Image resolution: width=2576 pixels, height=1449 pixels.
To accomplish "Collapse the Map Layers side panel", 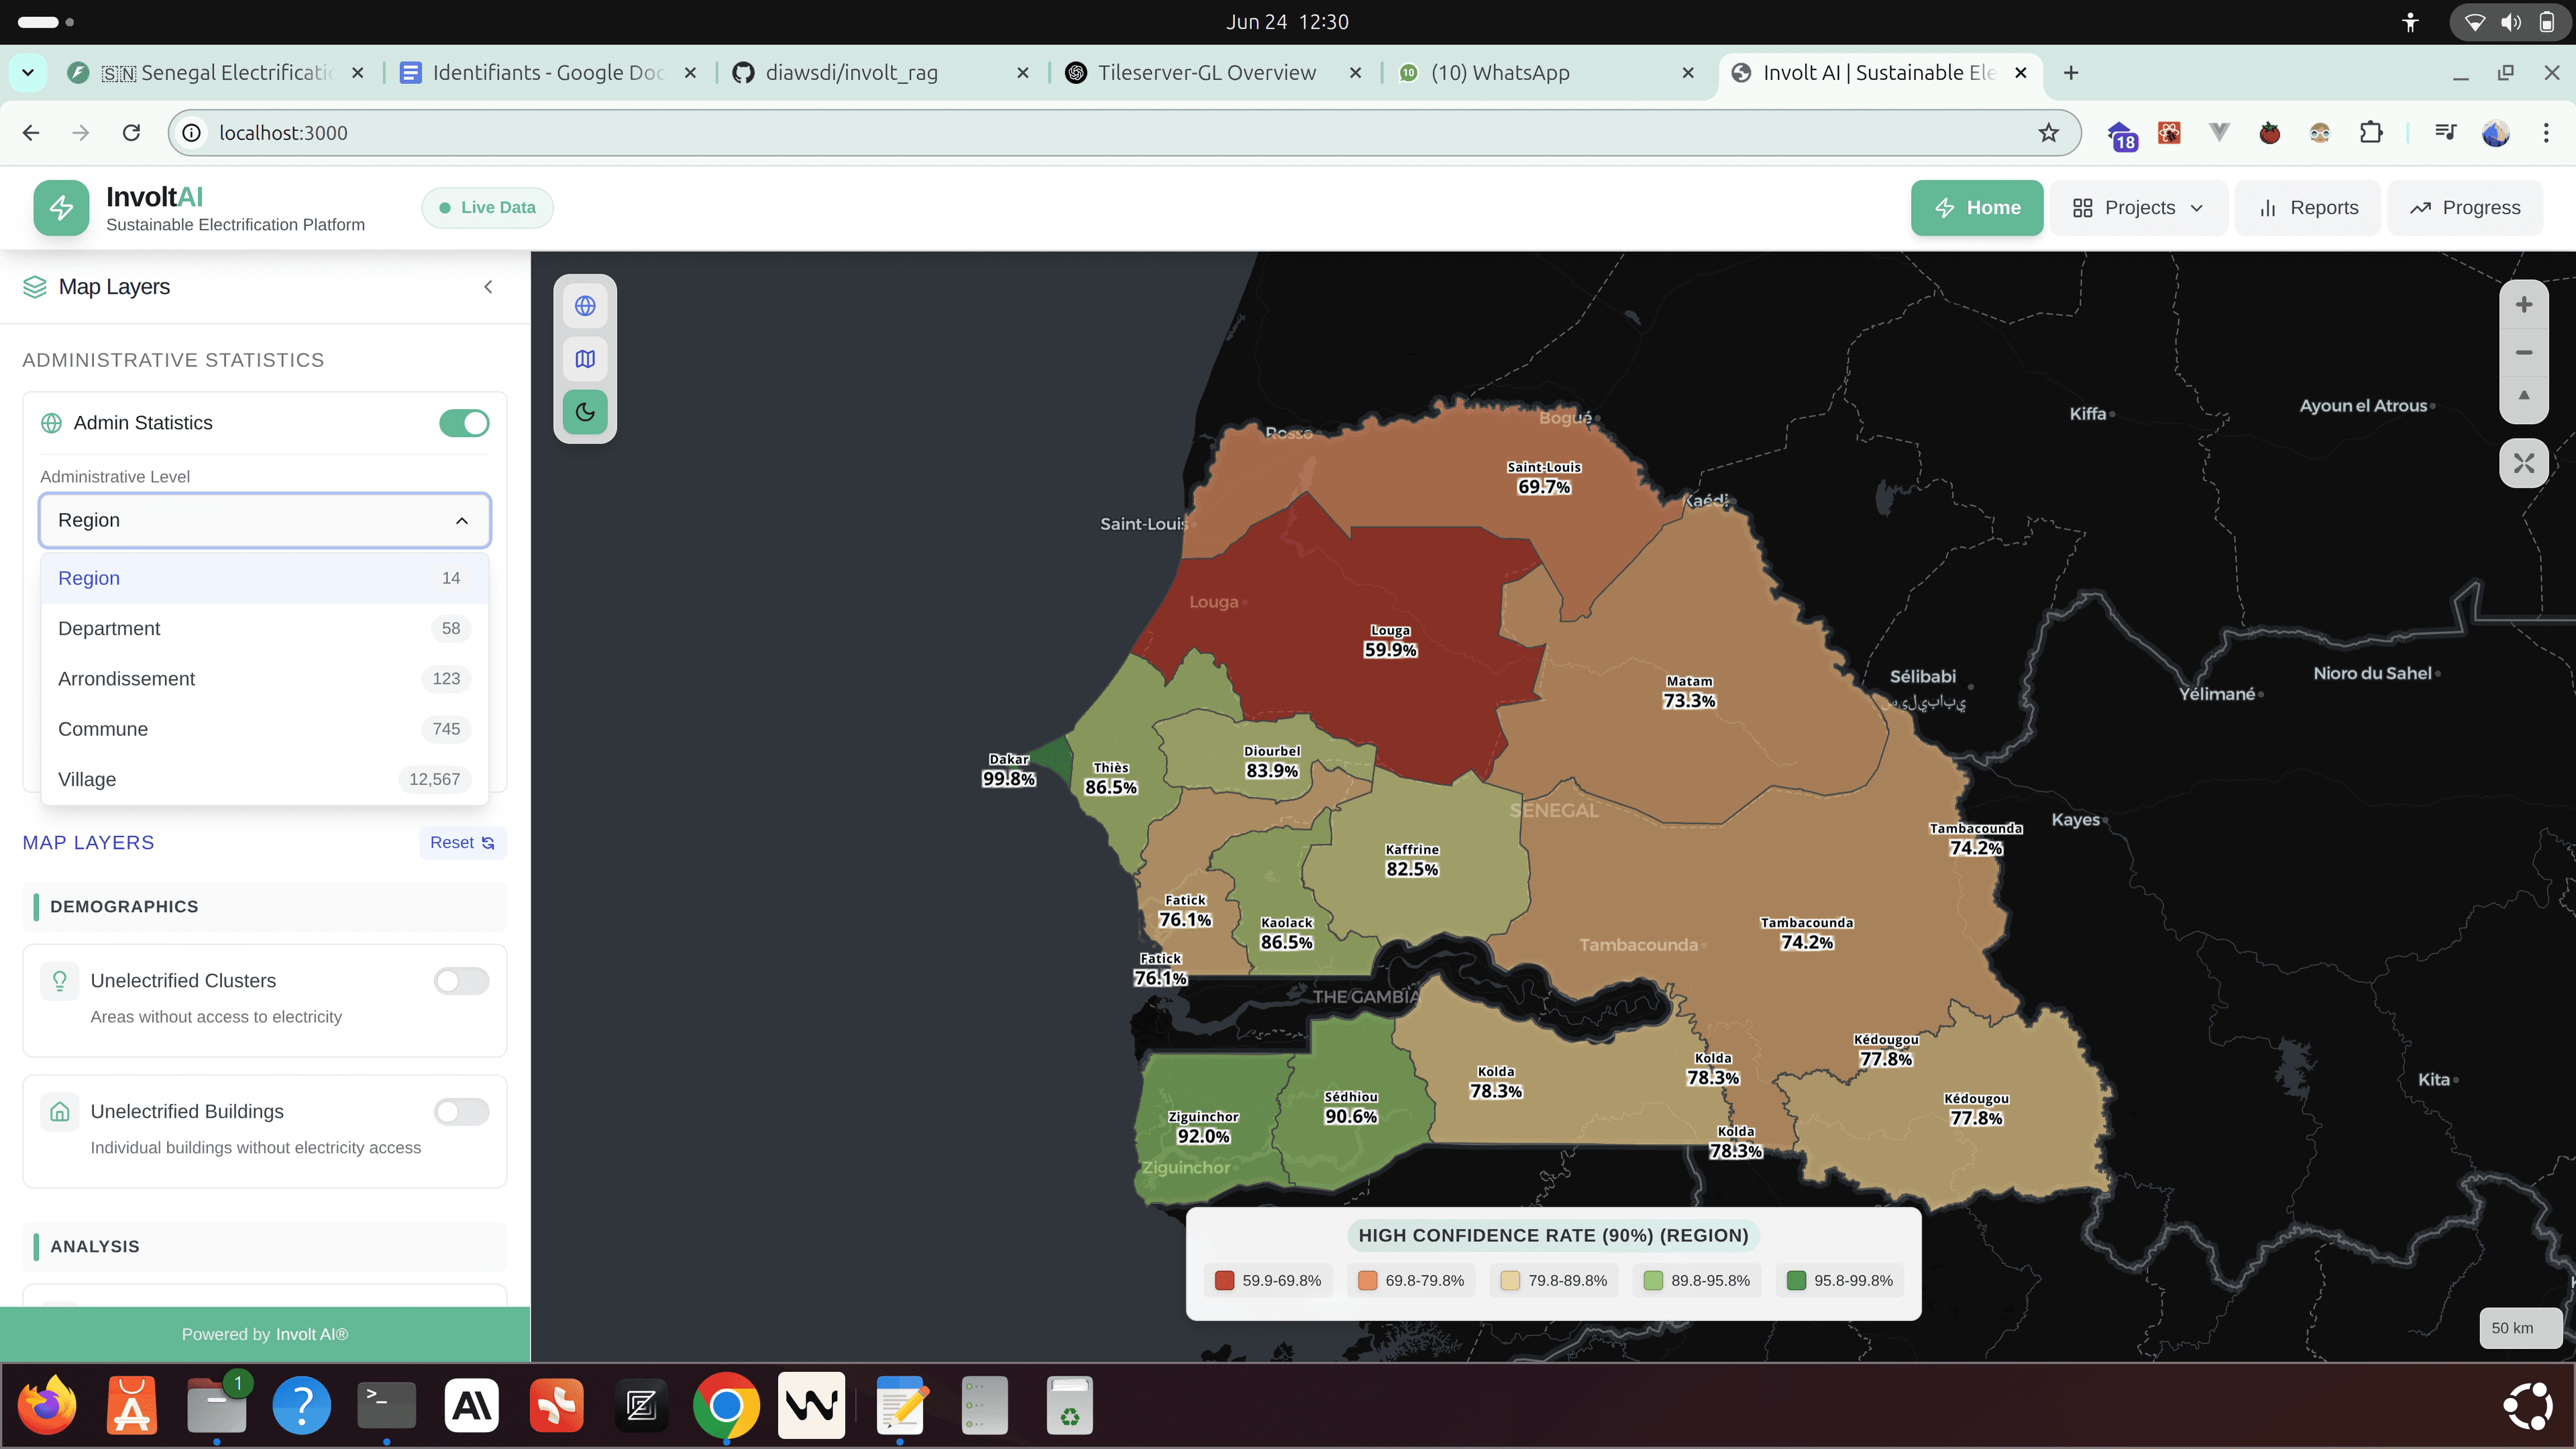I will click(488, 287).
